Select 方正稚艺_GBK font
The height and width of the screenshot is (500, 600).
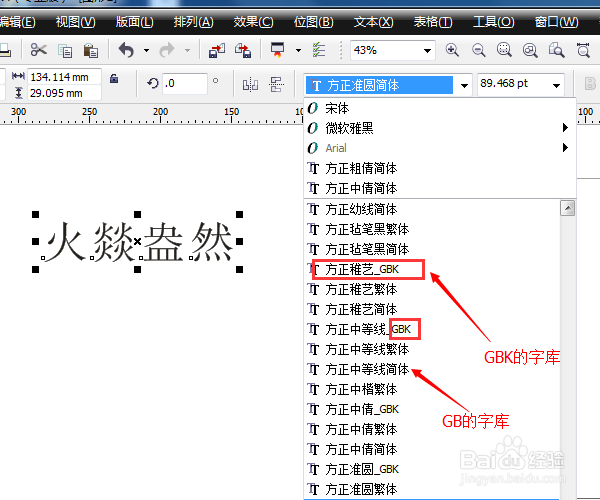point(432,269)
